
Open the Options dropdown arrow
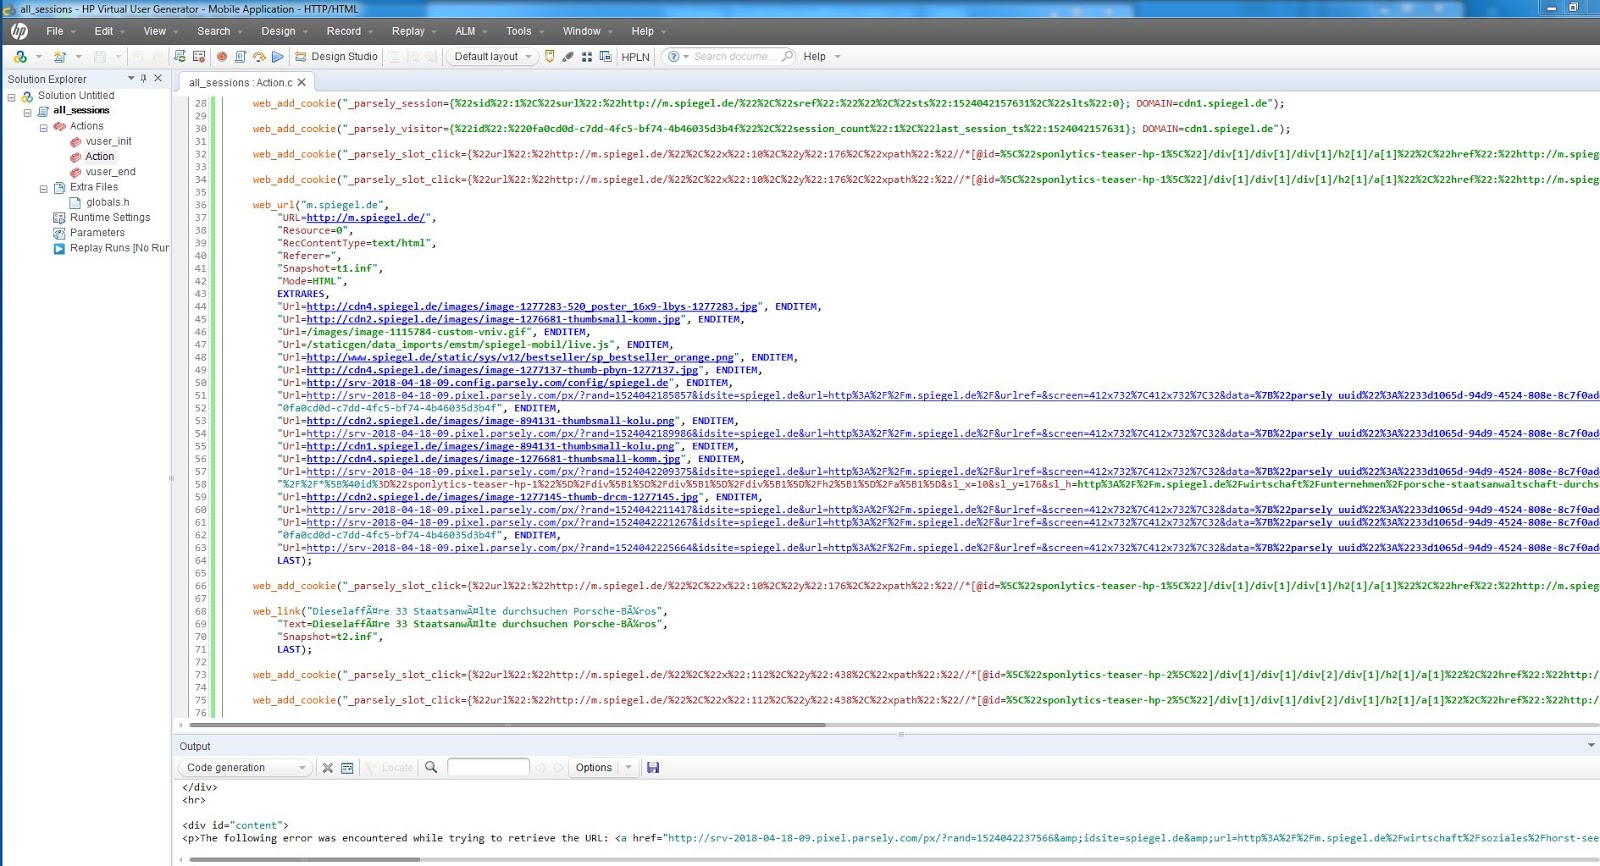[x=628, y=768]
